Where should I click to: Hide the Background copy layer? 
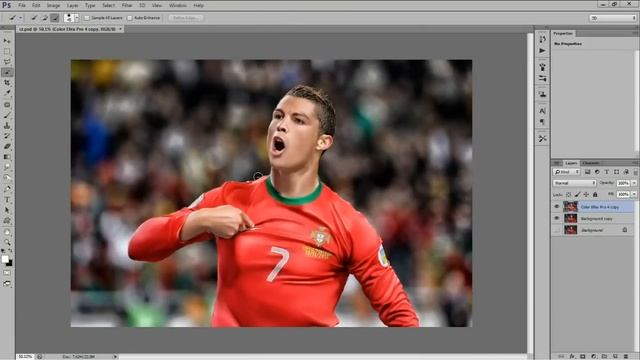(x=556, y=218)
